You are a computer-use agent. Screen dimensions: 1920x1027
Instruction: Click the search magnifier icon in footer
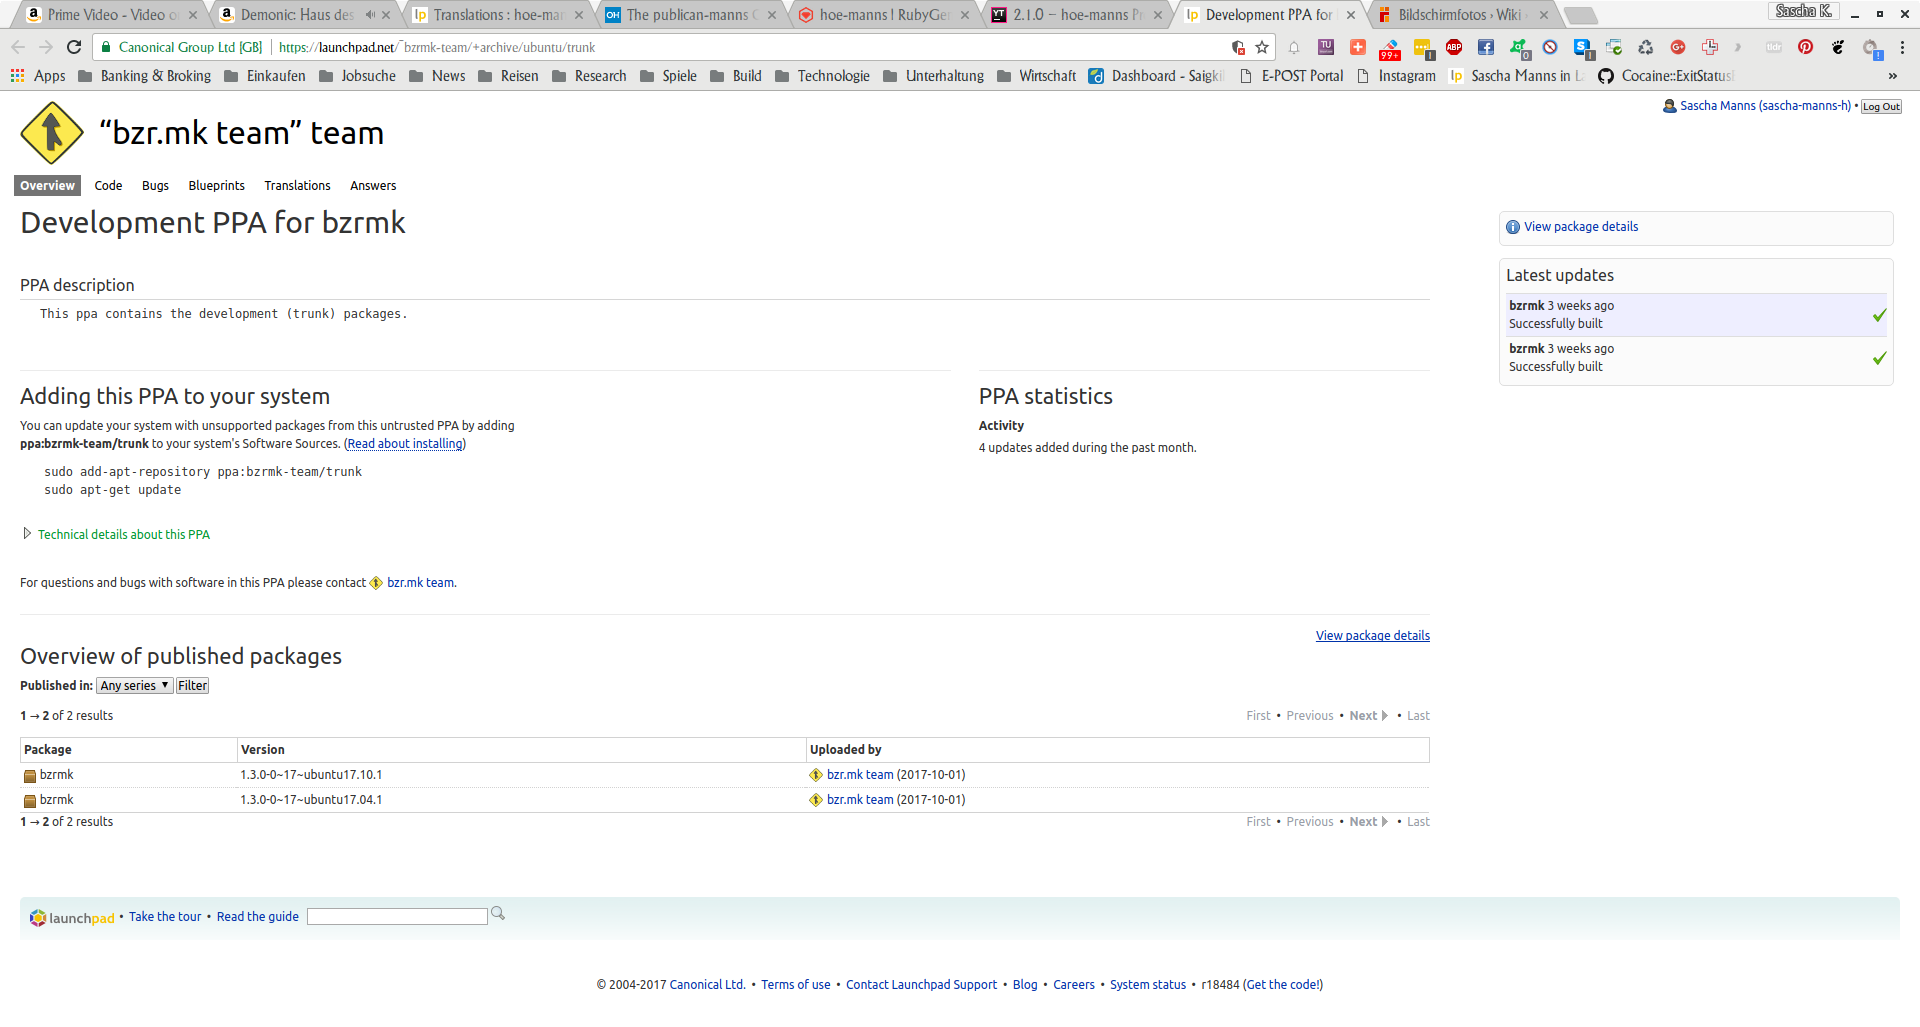[498, 914]
